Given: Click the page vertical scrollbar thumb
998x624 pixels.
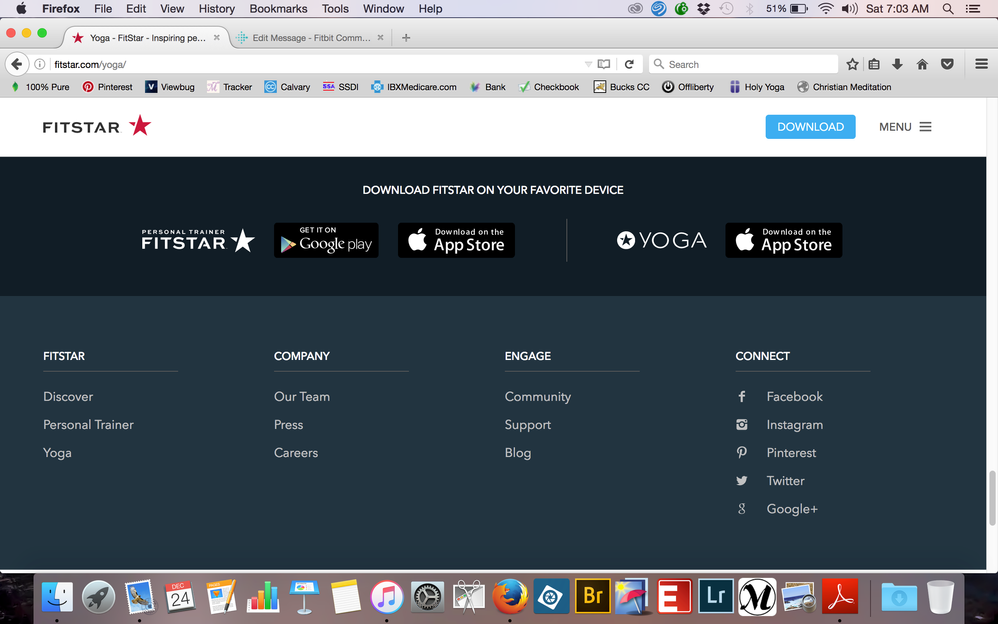Looking at the screenshot, I should 992,498.
